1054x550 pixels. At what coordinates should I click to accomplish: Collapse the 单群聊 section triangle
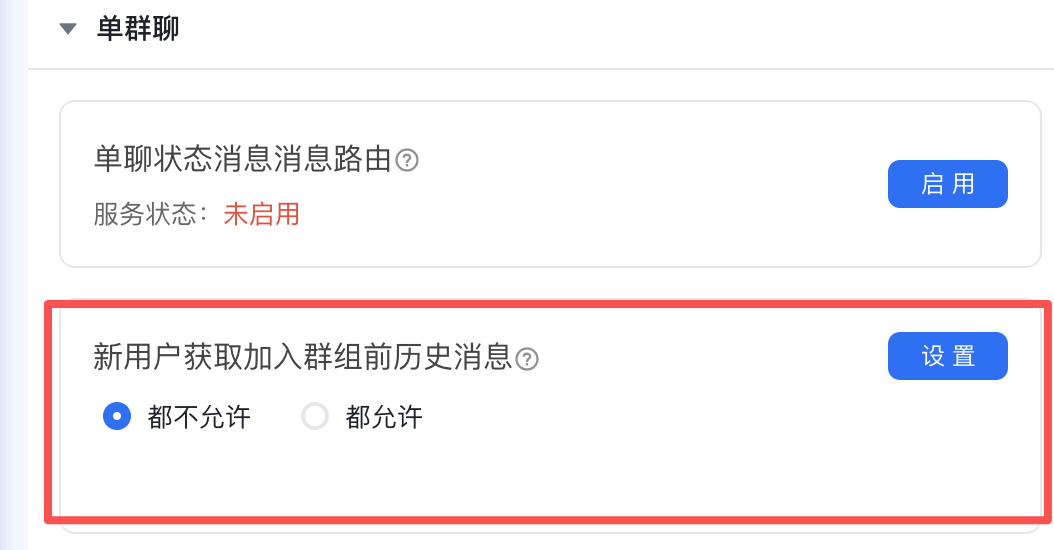pos(68,29)
